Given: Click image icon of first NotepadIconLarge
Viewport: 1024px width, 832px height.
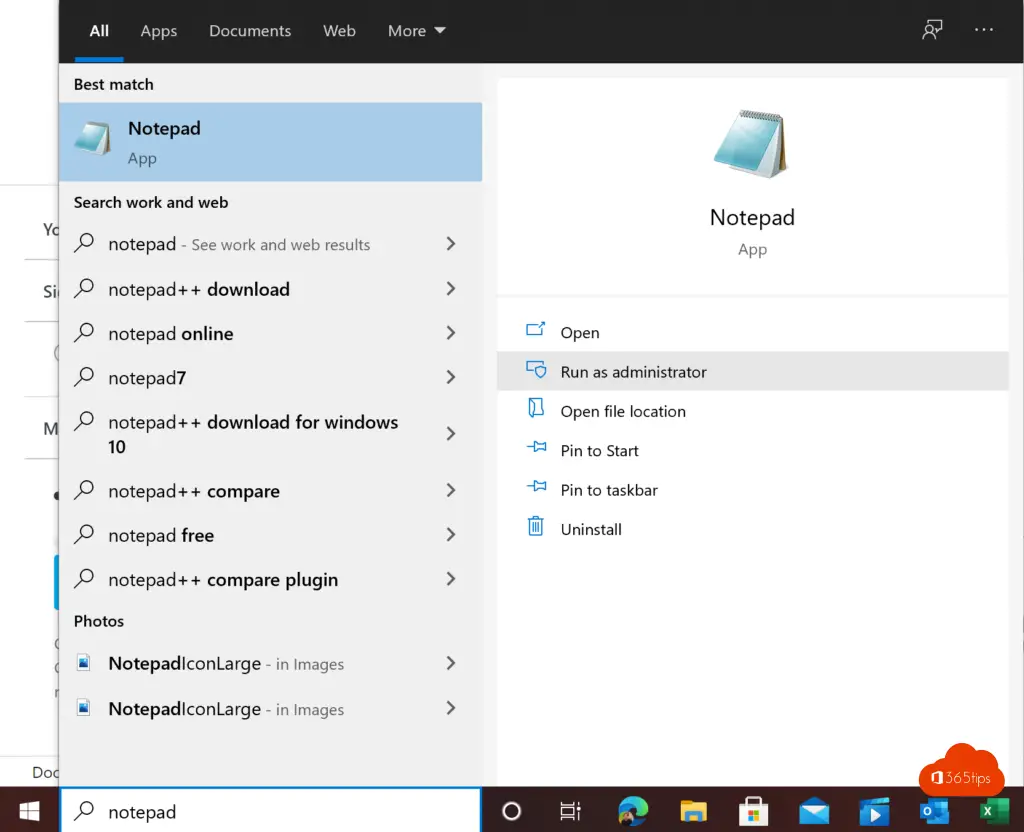Looking at the screenshot, I should coord(84,663).
